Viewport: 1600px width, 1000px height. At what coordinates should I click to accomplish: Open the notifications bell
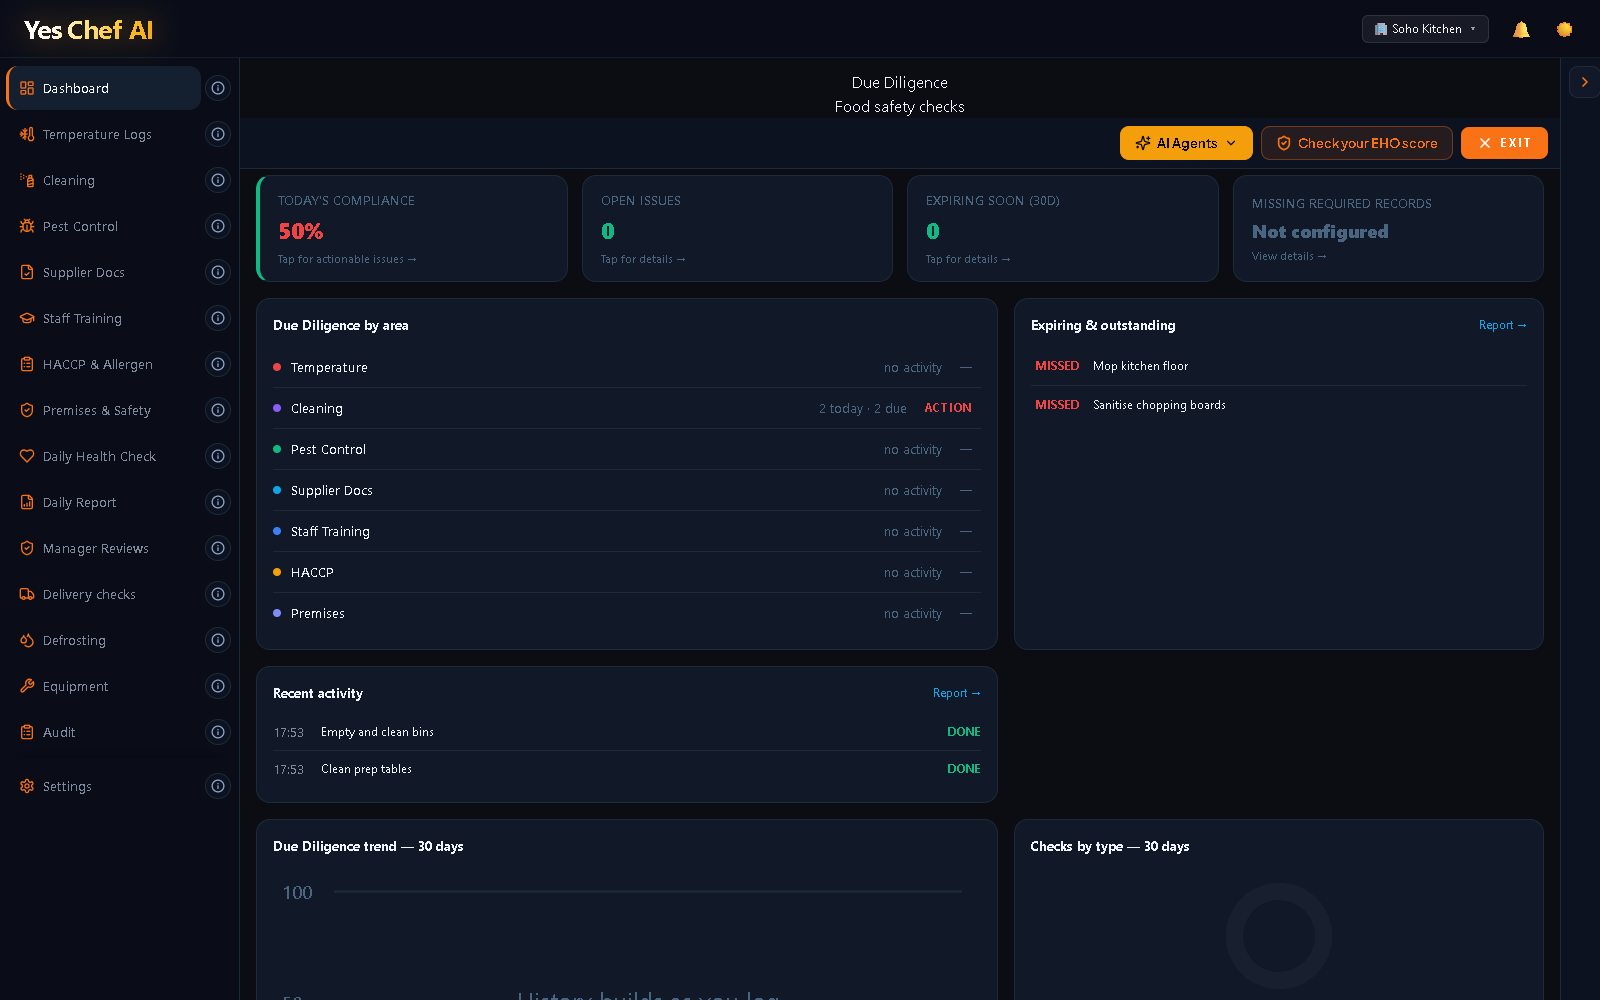(x=1521, y=29)
